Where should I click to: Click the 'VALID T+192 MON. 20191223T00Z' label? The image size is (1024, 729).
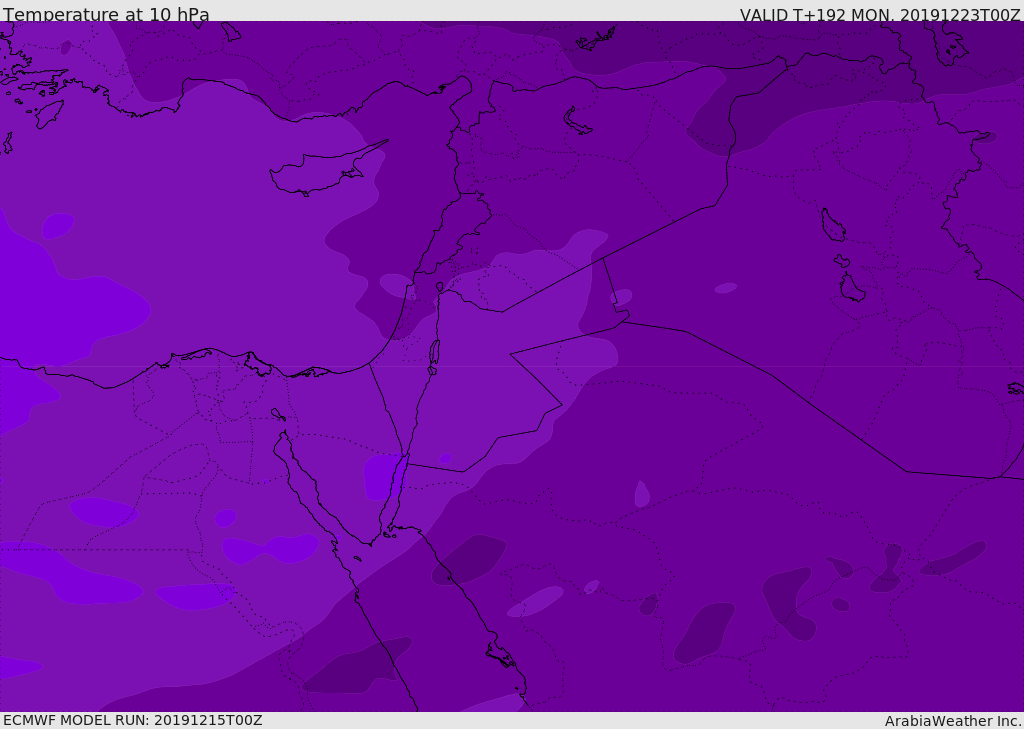click(x=880, y=14)
